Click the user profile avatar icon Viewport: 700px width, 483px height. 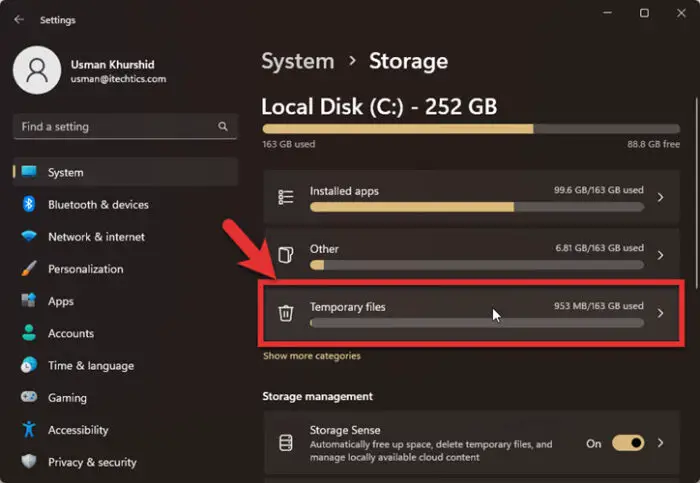pos(37,70)
